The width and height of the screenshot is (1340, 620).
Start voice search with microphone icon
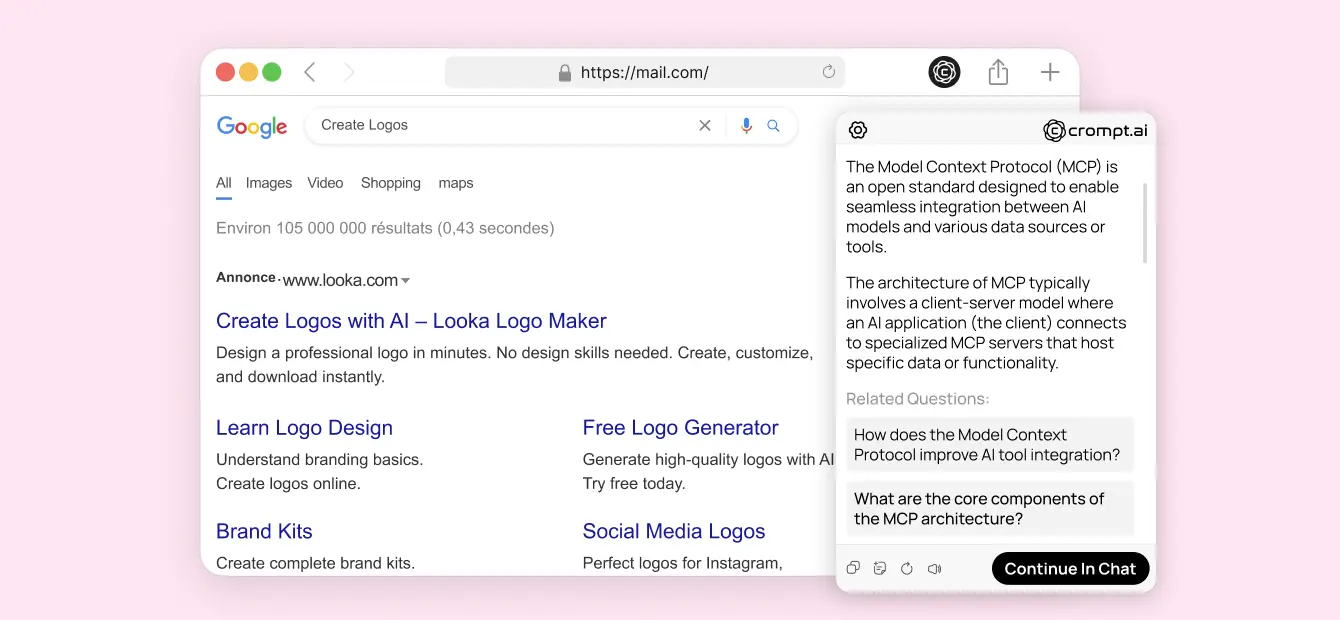(746, 126)
